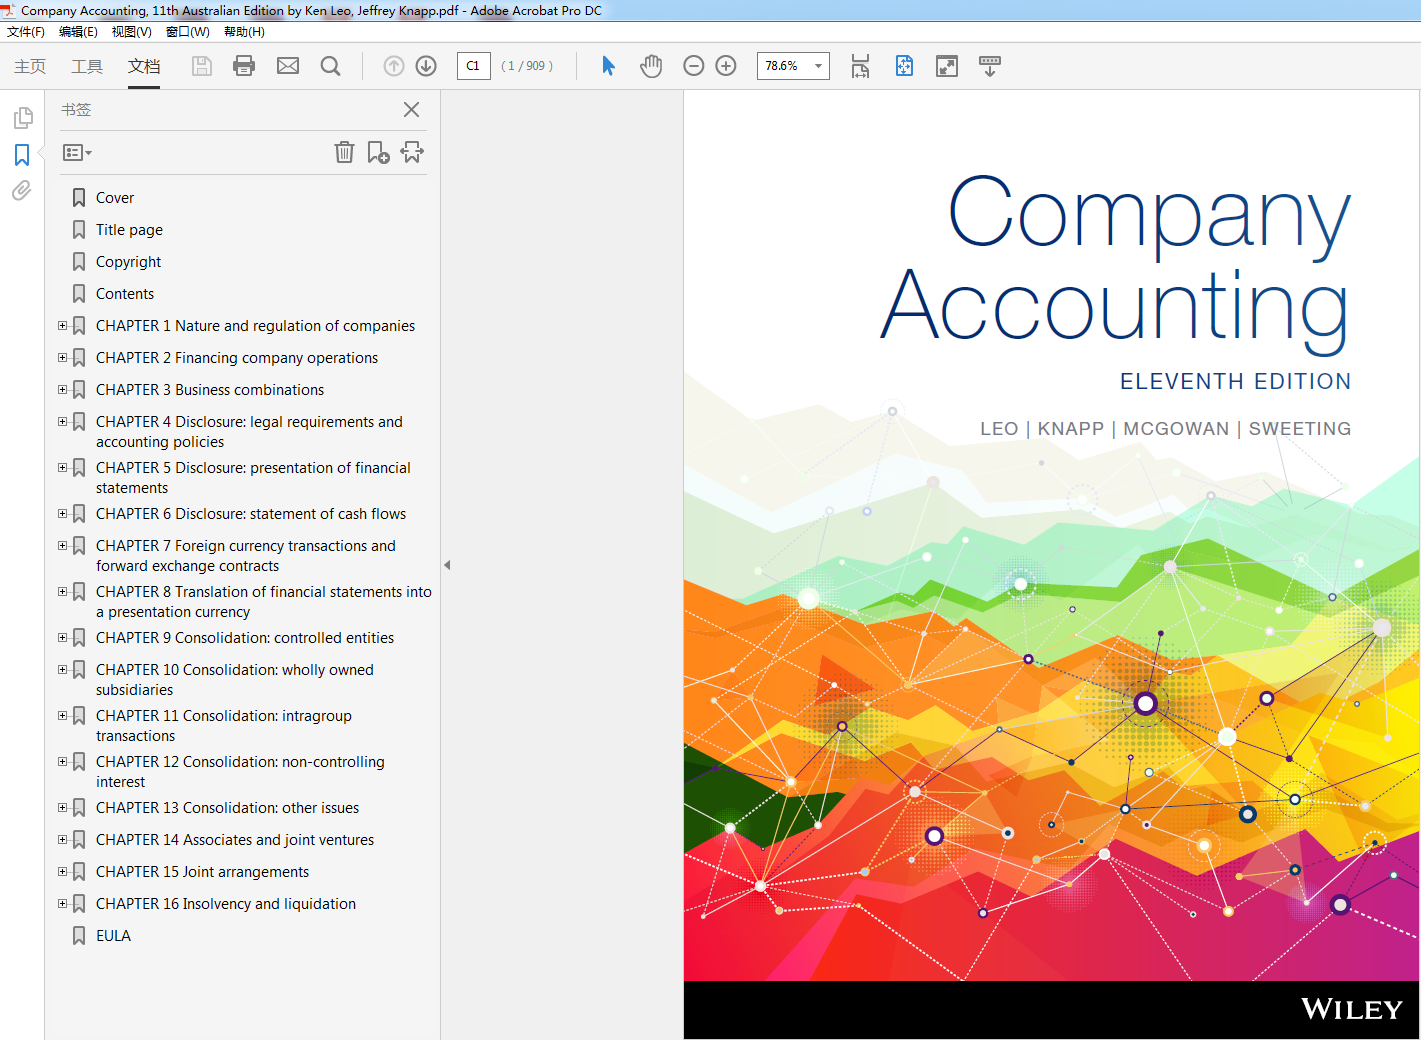Switch to the 工具 tab

pos(87,66)
